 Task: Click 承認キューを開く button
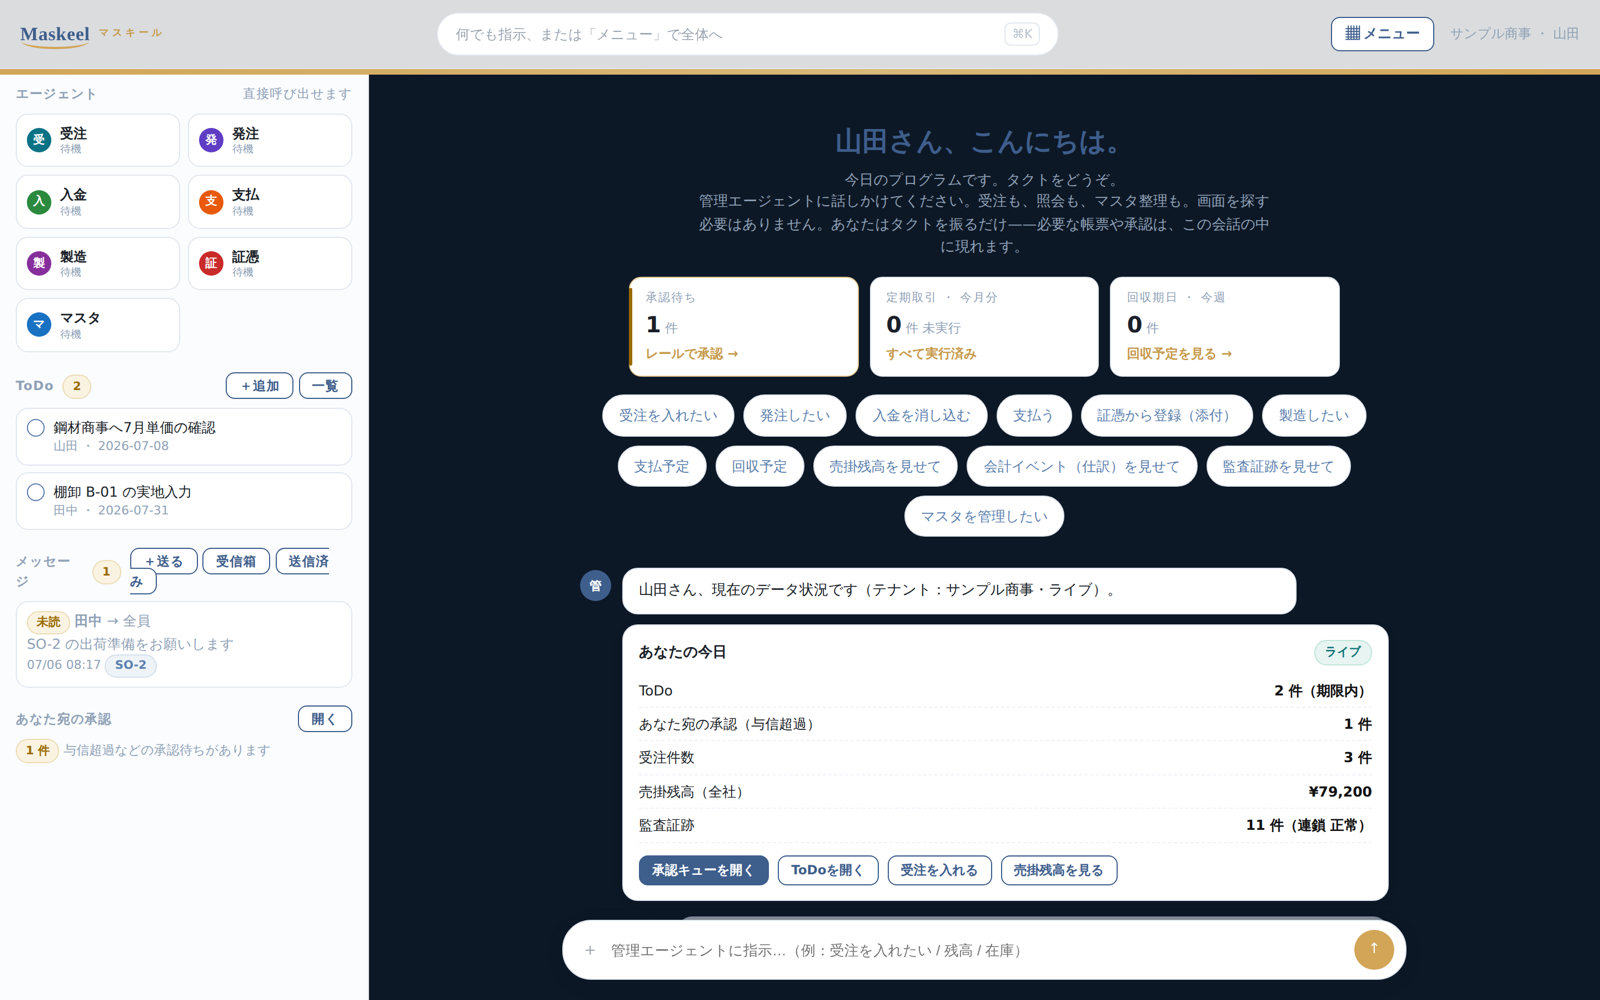(703, 870)
